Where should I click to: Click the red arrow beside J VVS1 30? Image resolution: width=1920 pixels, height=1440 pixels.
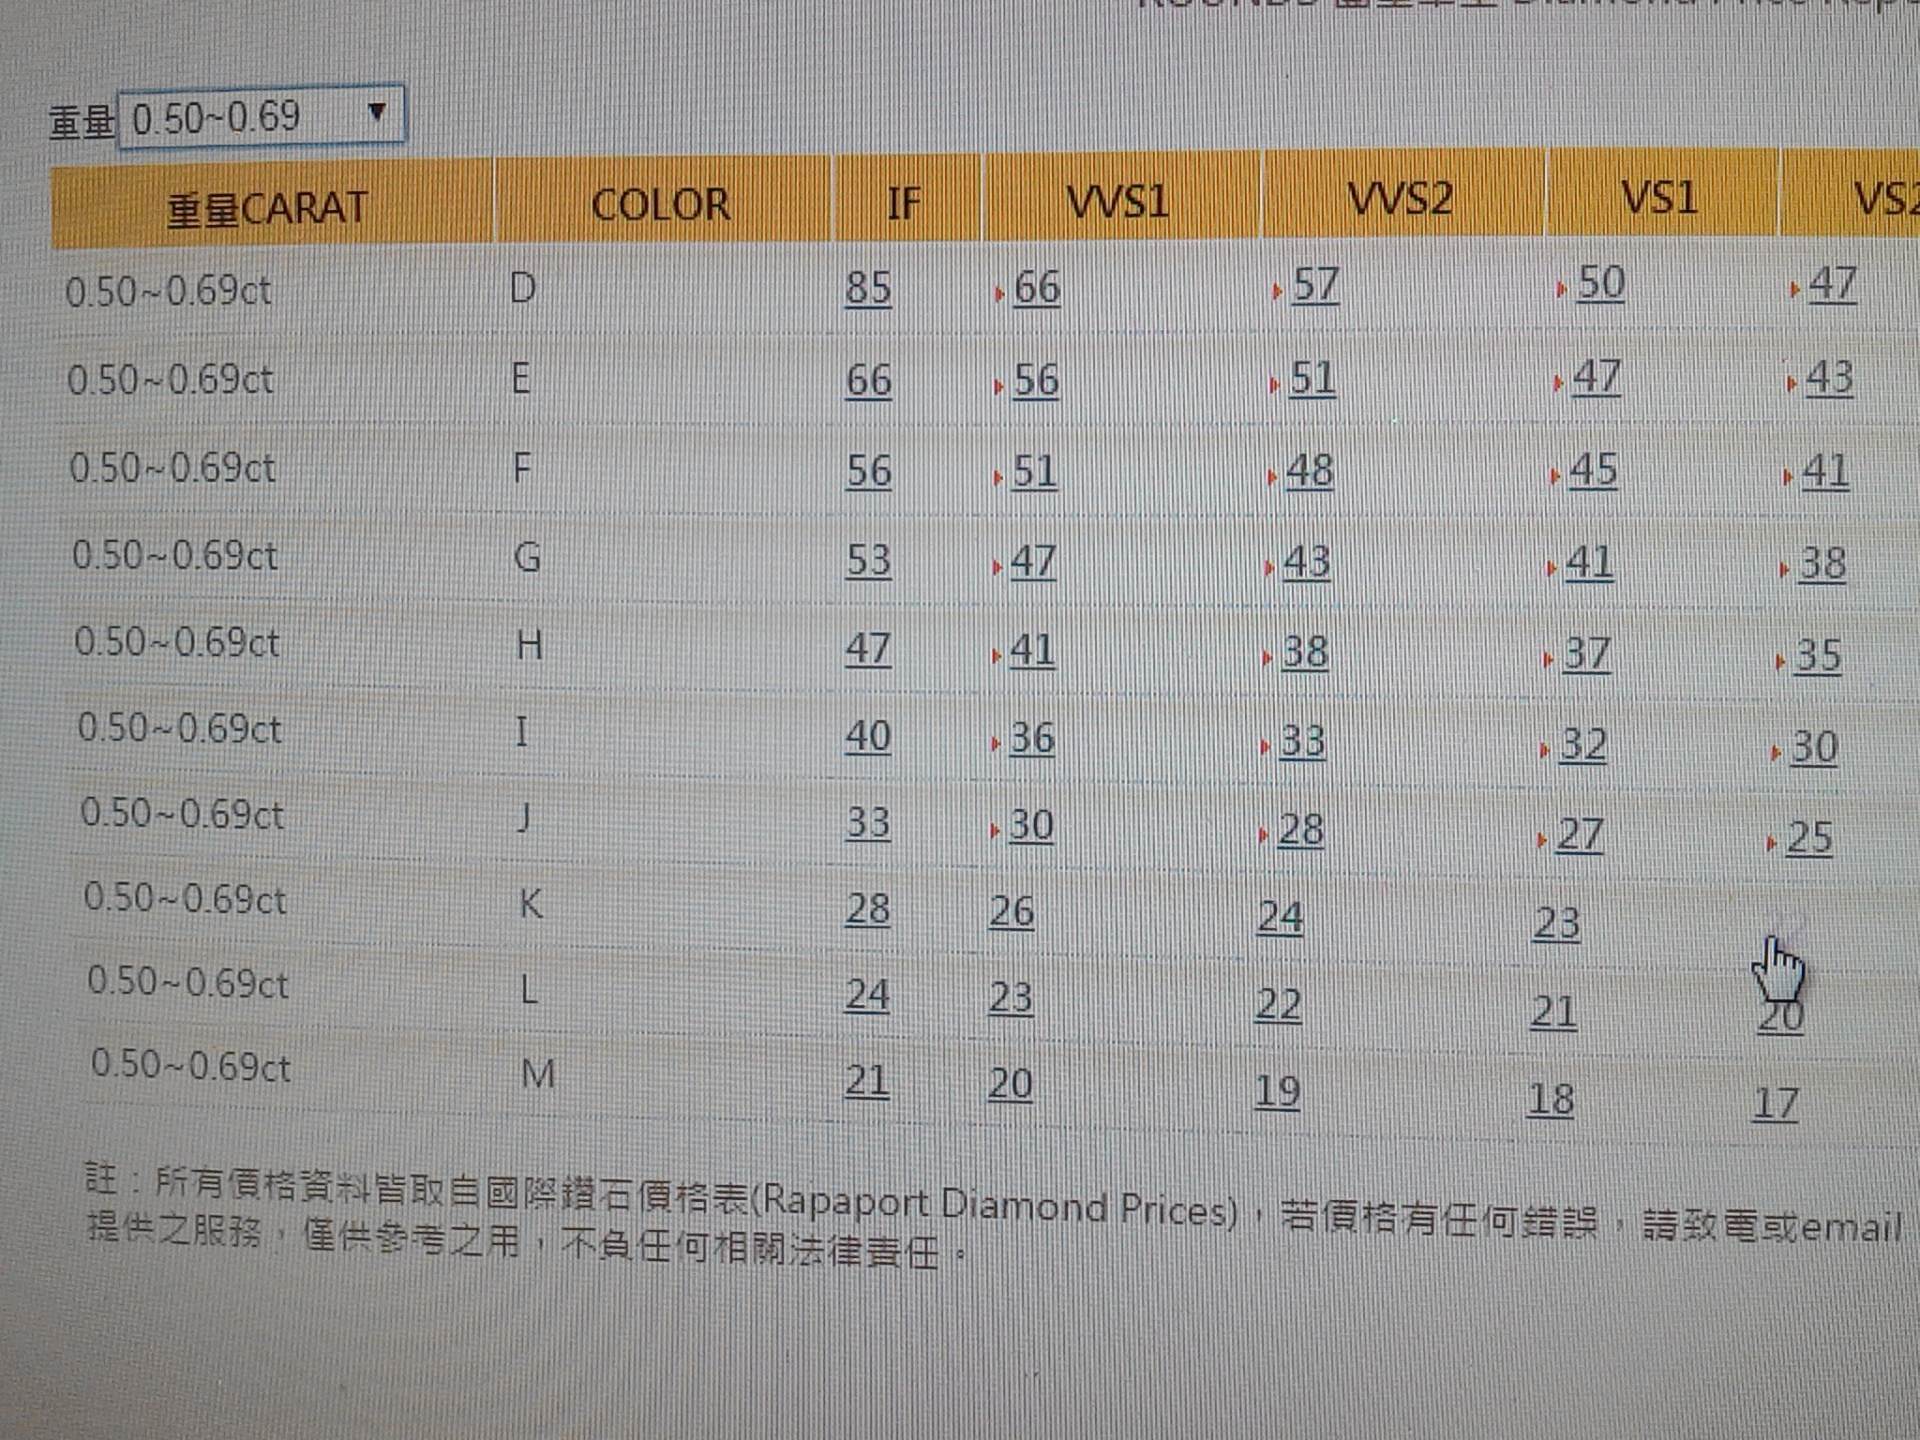coord(995,831)
